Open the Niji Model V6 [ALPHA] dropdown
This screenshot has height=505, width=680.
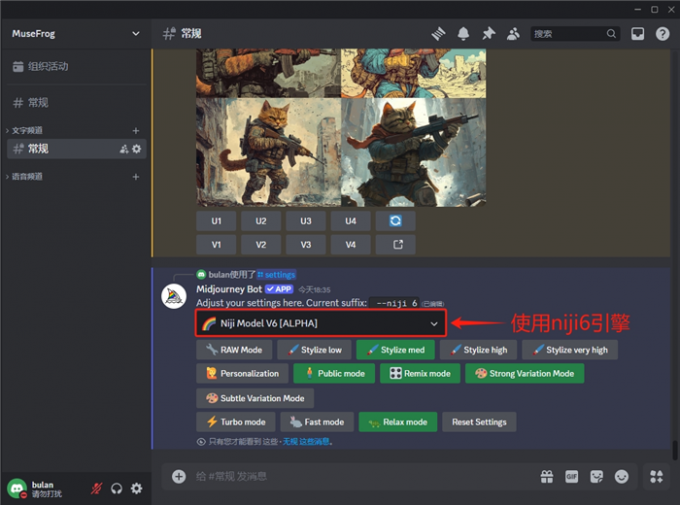tap(321, 323)
